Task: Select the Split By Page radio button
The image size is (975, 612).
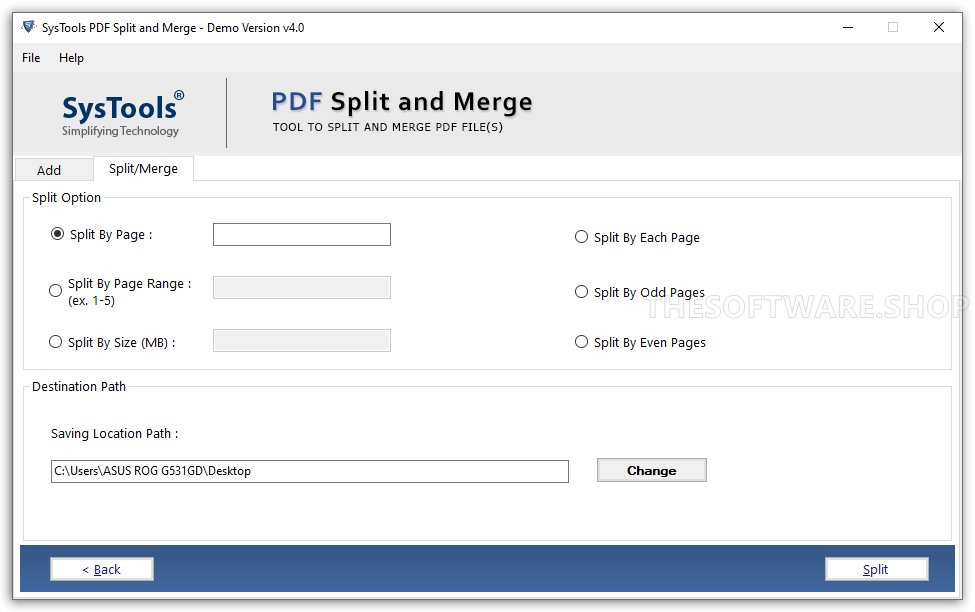Action: pos(57,234)
